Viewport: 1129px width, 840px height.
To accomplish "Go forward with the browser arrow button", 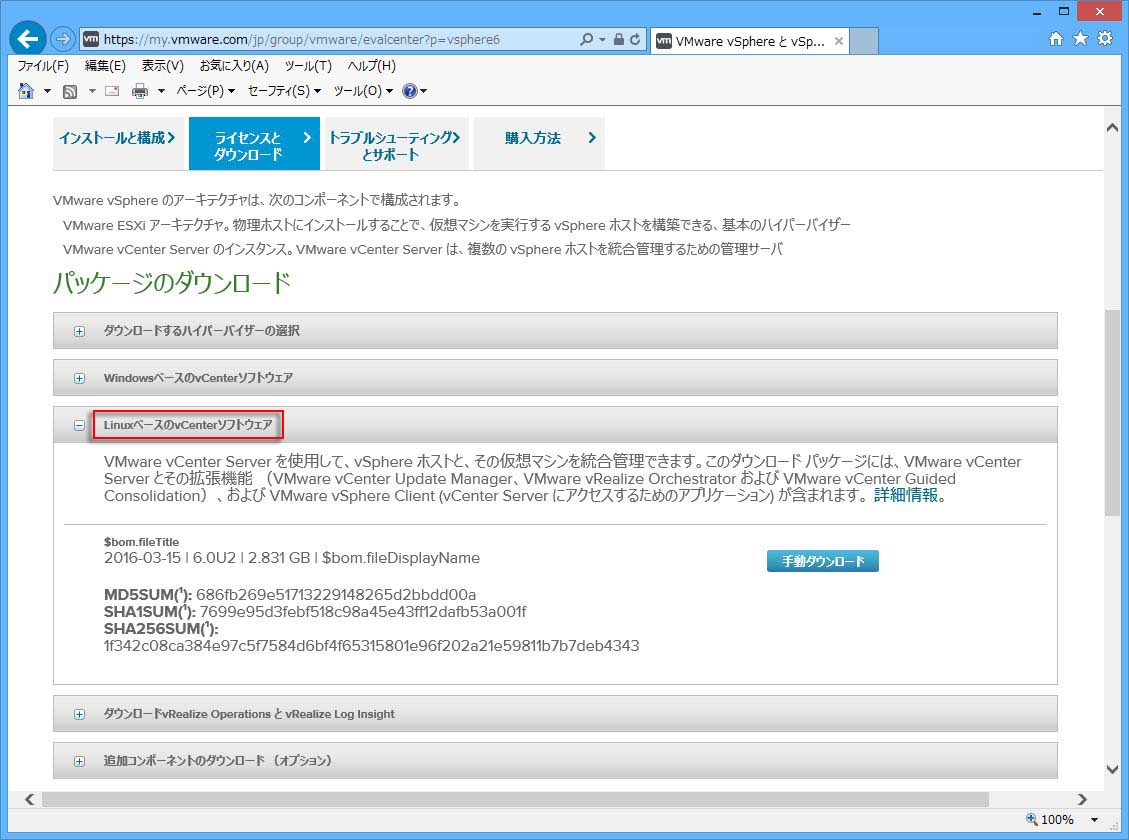I will pyautogui.click(x=63, y=39).
